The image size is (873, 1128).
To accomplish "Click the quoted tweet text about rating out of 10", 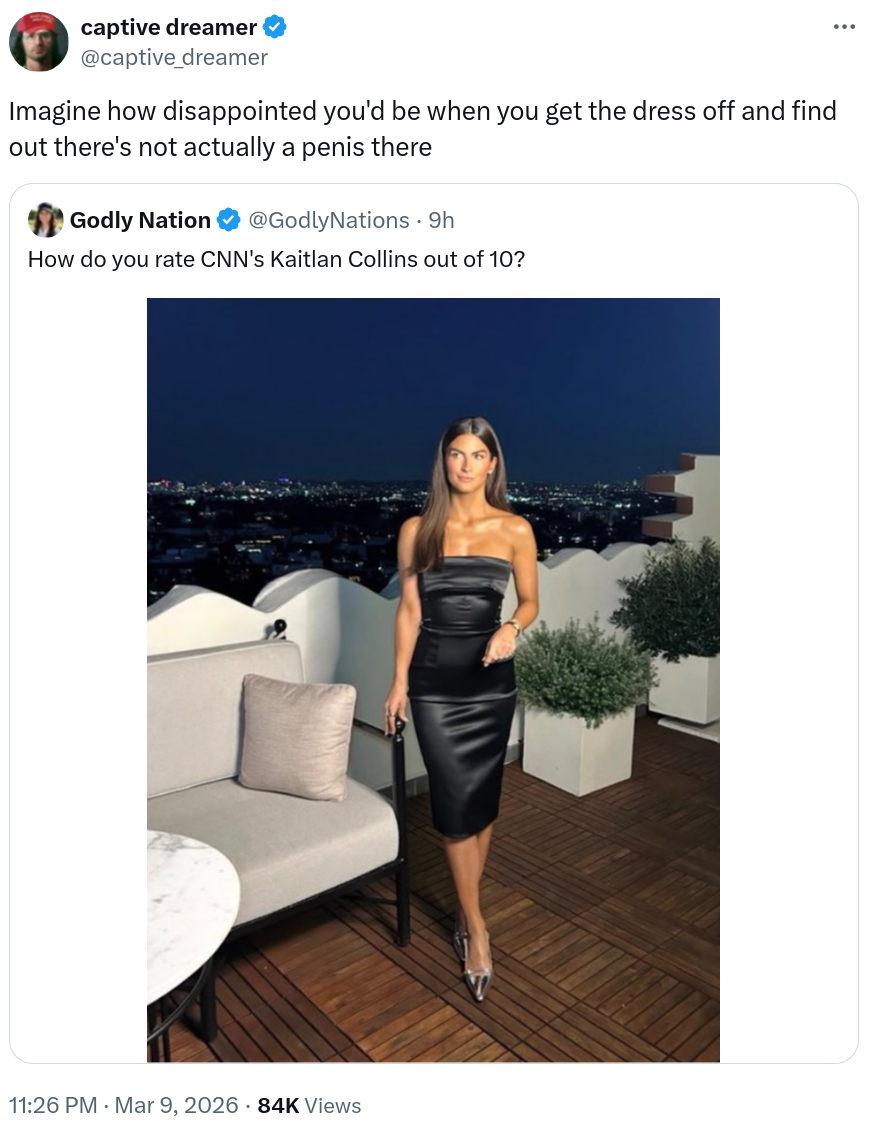I will point(276,259).
